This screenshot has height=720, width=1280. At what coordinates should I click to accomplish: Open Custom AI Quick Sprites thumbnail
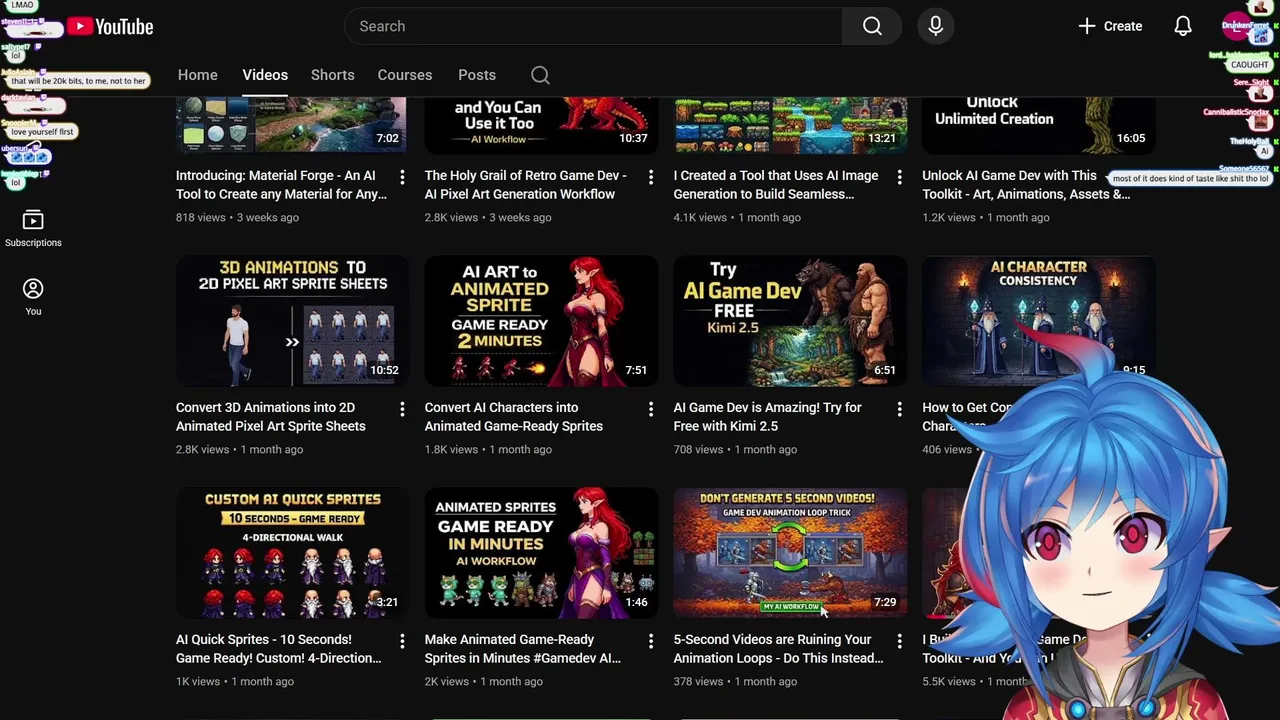click(x=292, y=553)
